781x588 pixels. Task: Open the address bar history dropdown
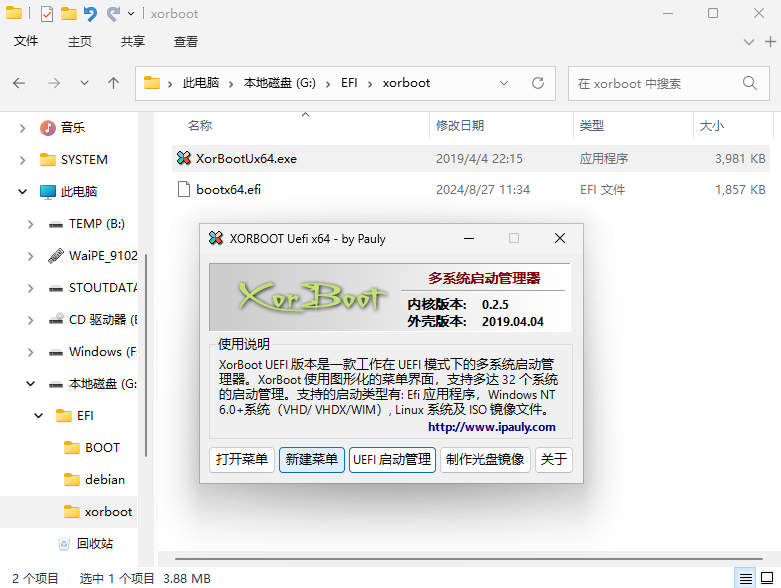504,83
